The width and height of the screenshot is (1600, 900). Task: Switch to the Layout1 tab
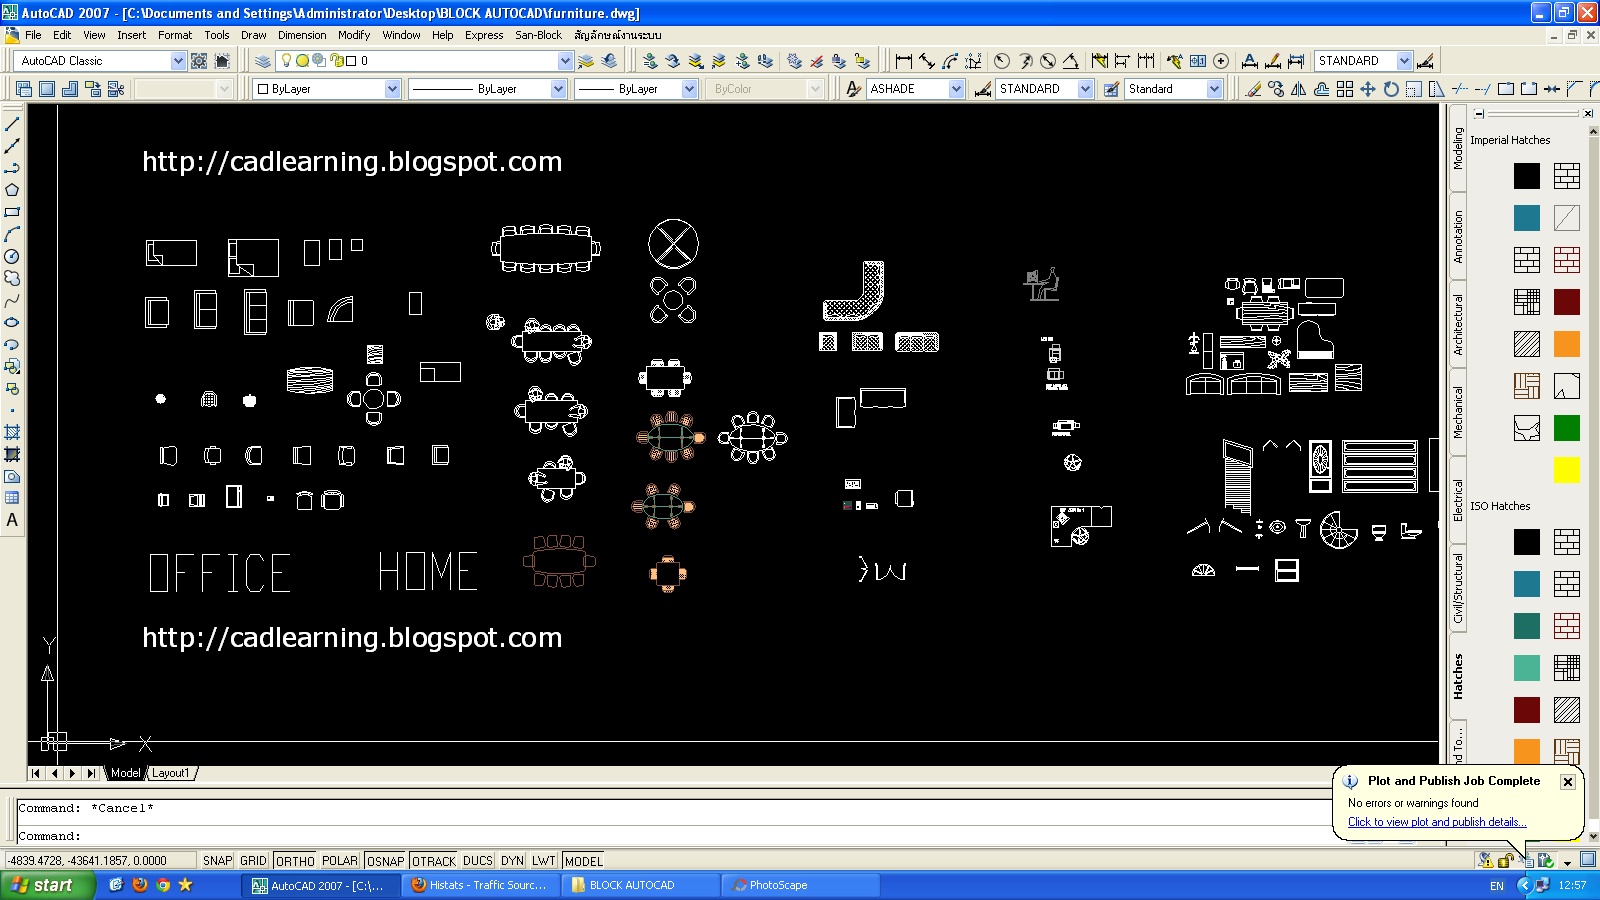pyautogui.click(x=170, y=773)
